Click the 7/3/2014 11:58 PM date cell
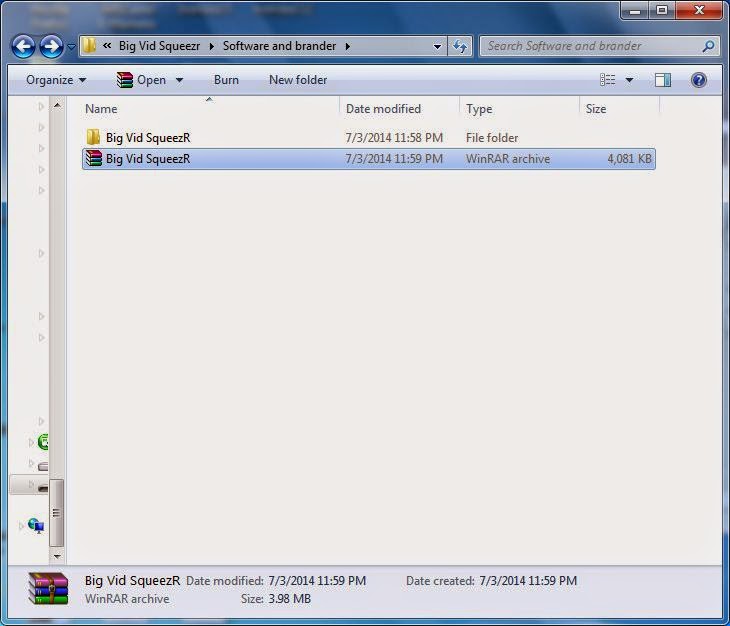This screenshot has height=626, width=730. [x=394, y=138]
